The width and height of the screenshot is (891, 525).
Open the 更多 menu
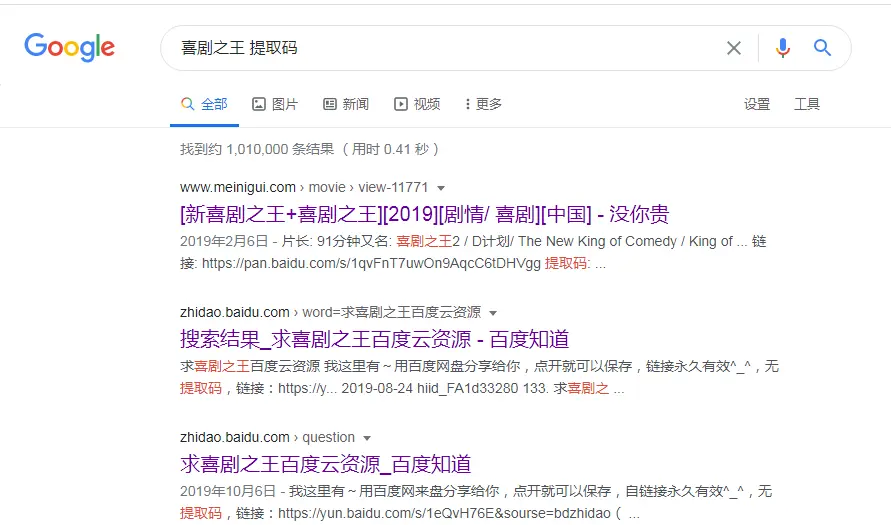tap(484, 104)
